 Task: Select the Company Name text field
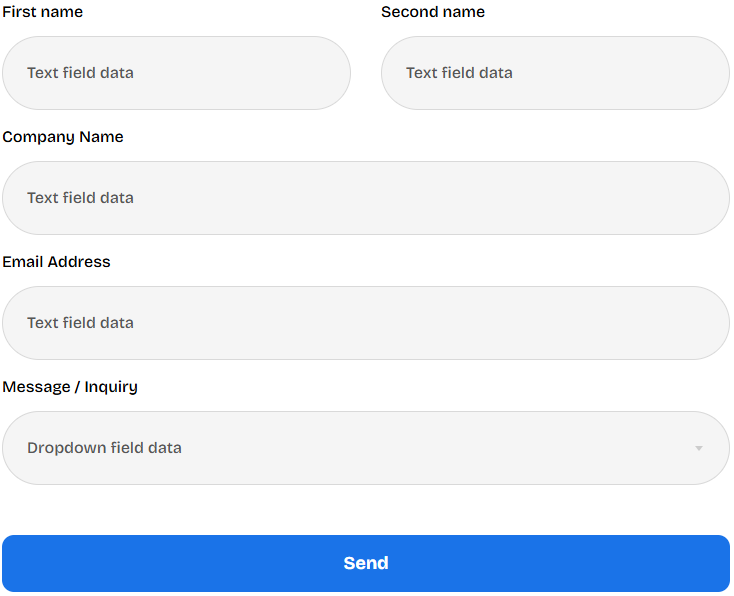click(366, 198)
